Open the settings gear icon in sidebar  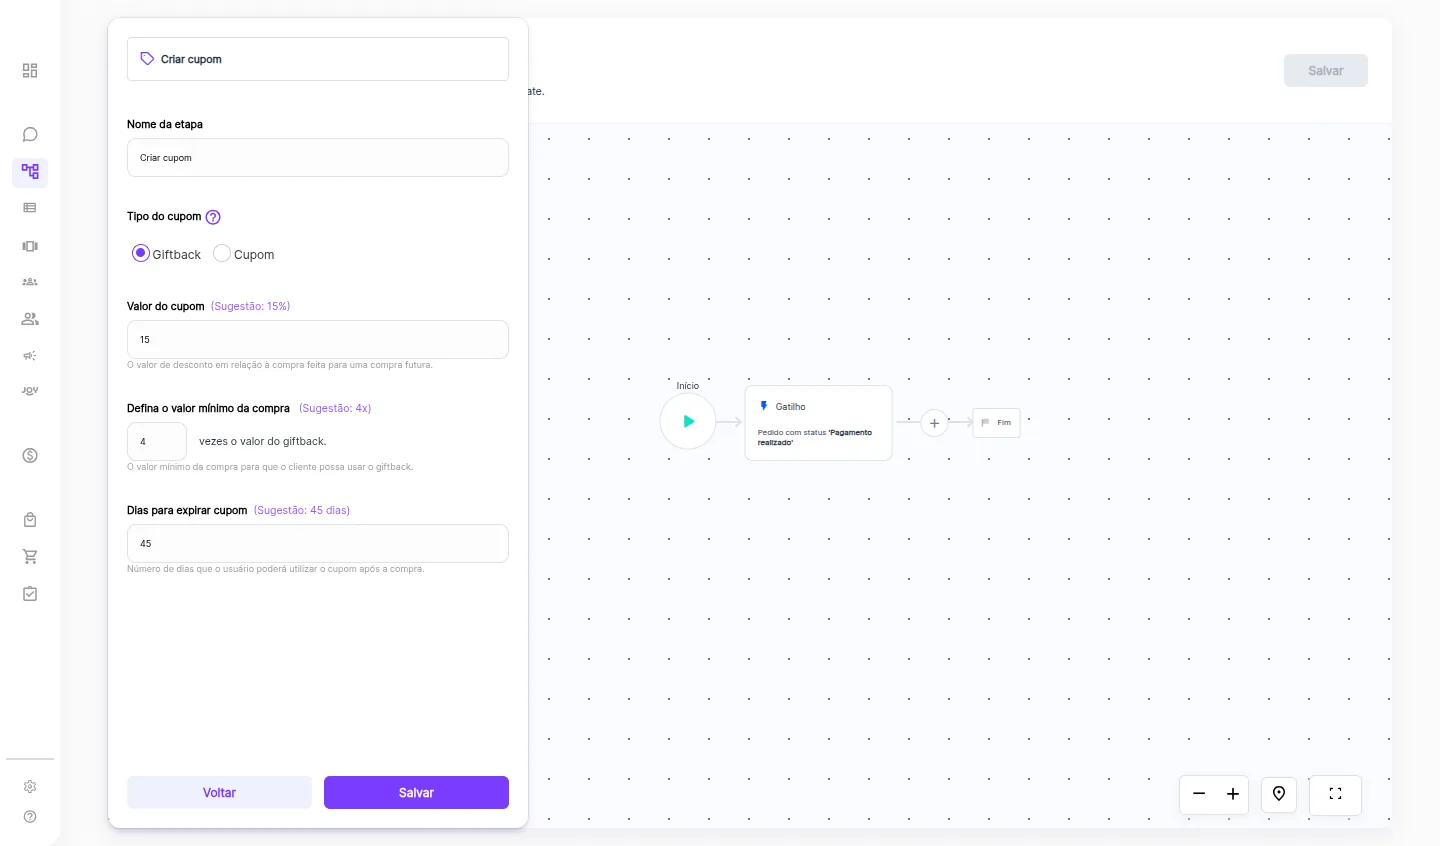coord(30,787)
